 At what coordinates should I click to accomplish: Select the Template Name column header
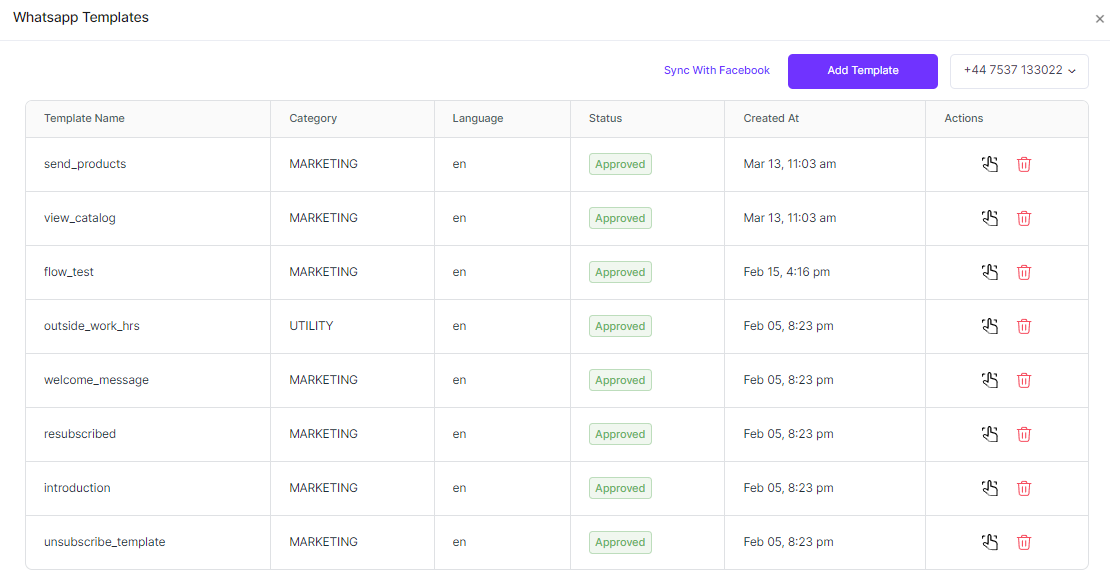click(x=84, y=118)
